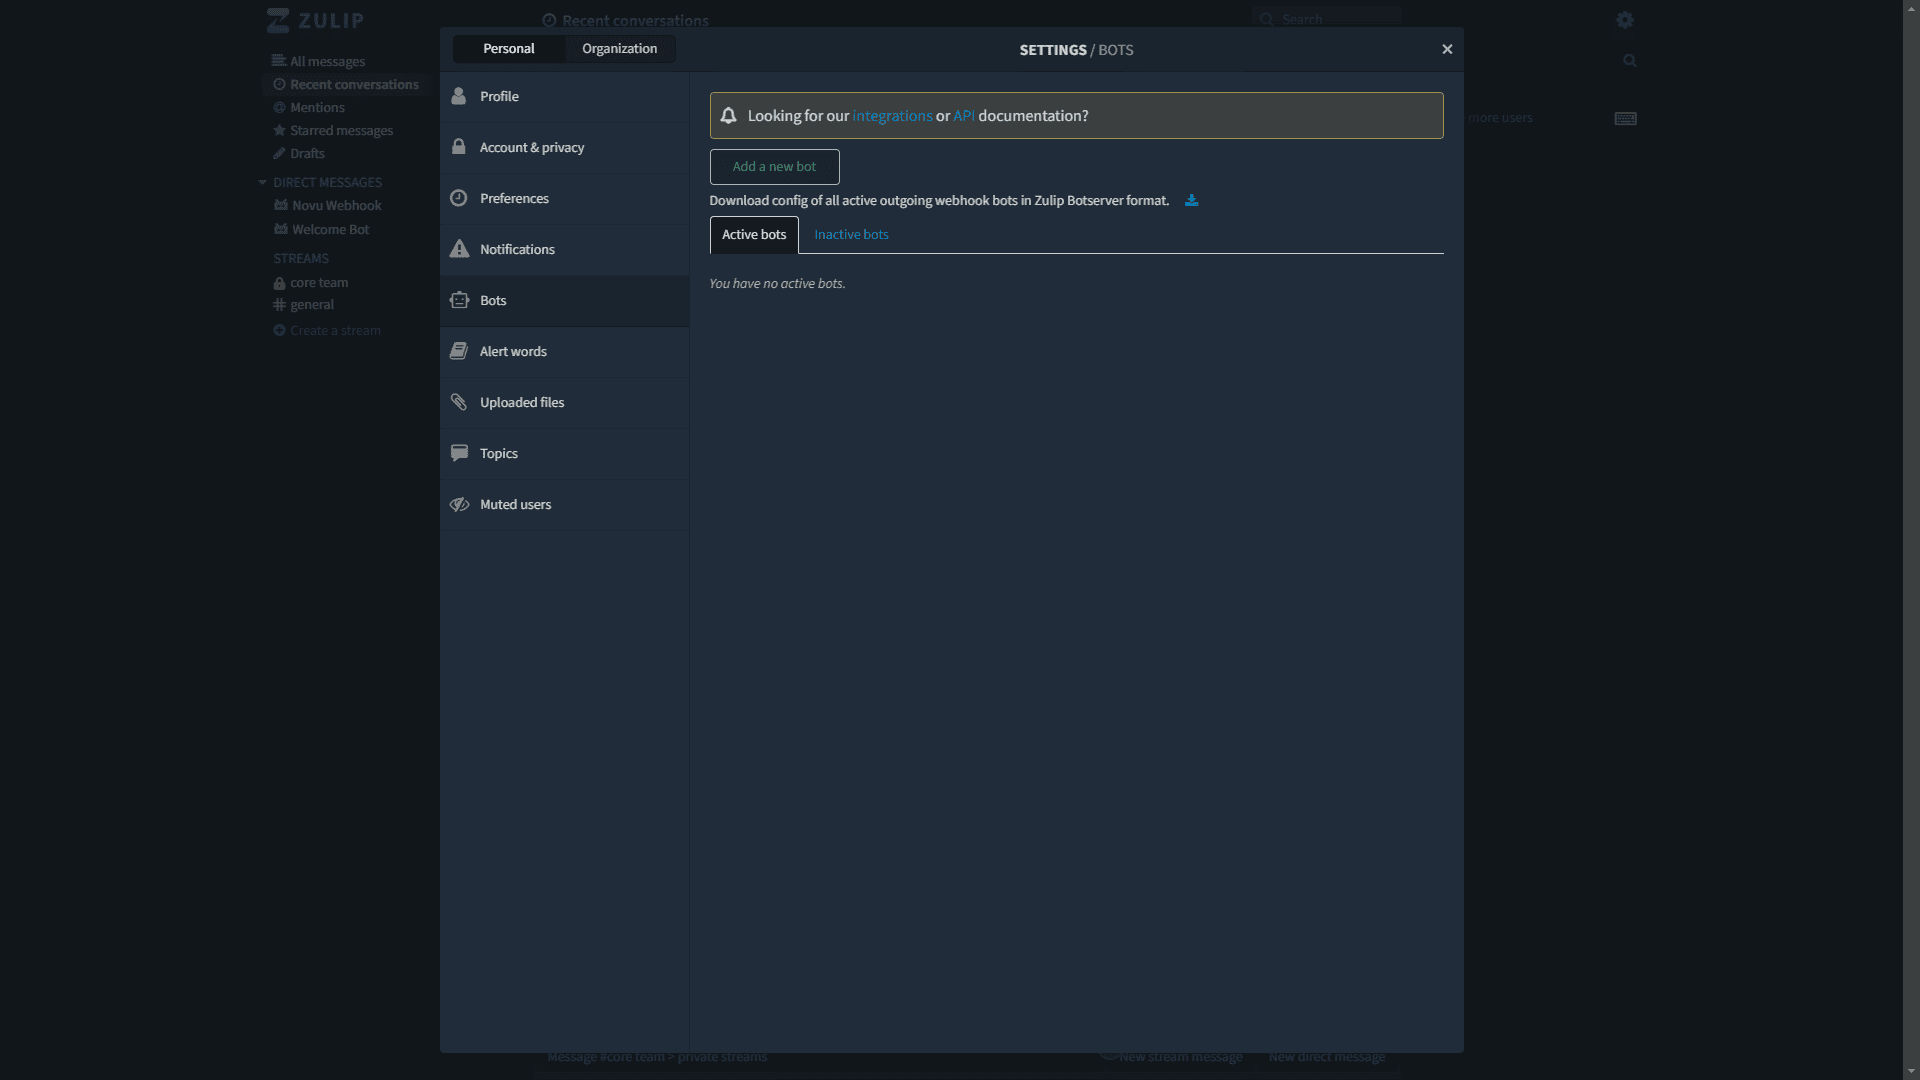Click the Zulip logo in the background
The width and height of the screenshot is (1920, 1080).
pyautogui.click(x=315, y=20)
